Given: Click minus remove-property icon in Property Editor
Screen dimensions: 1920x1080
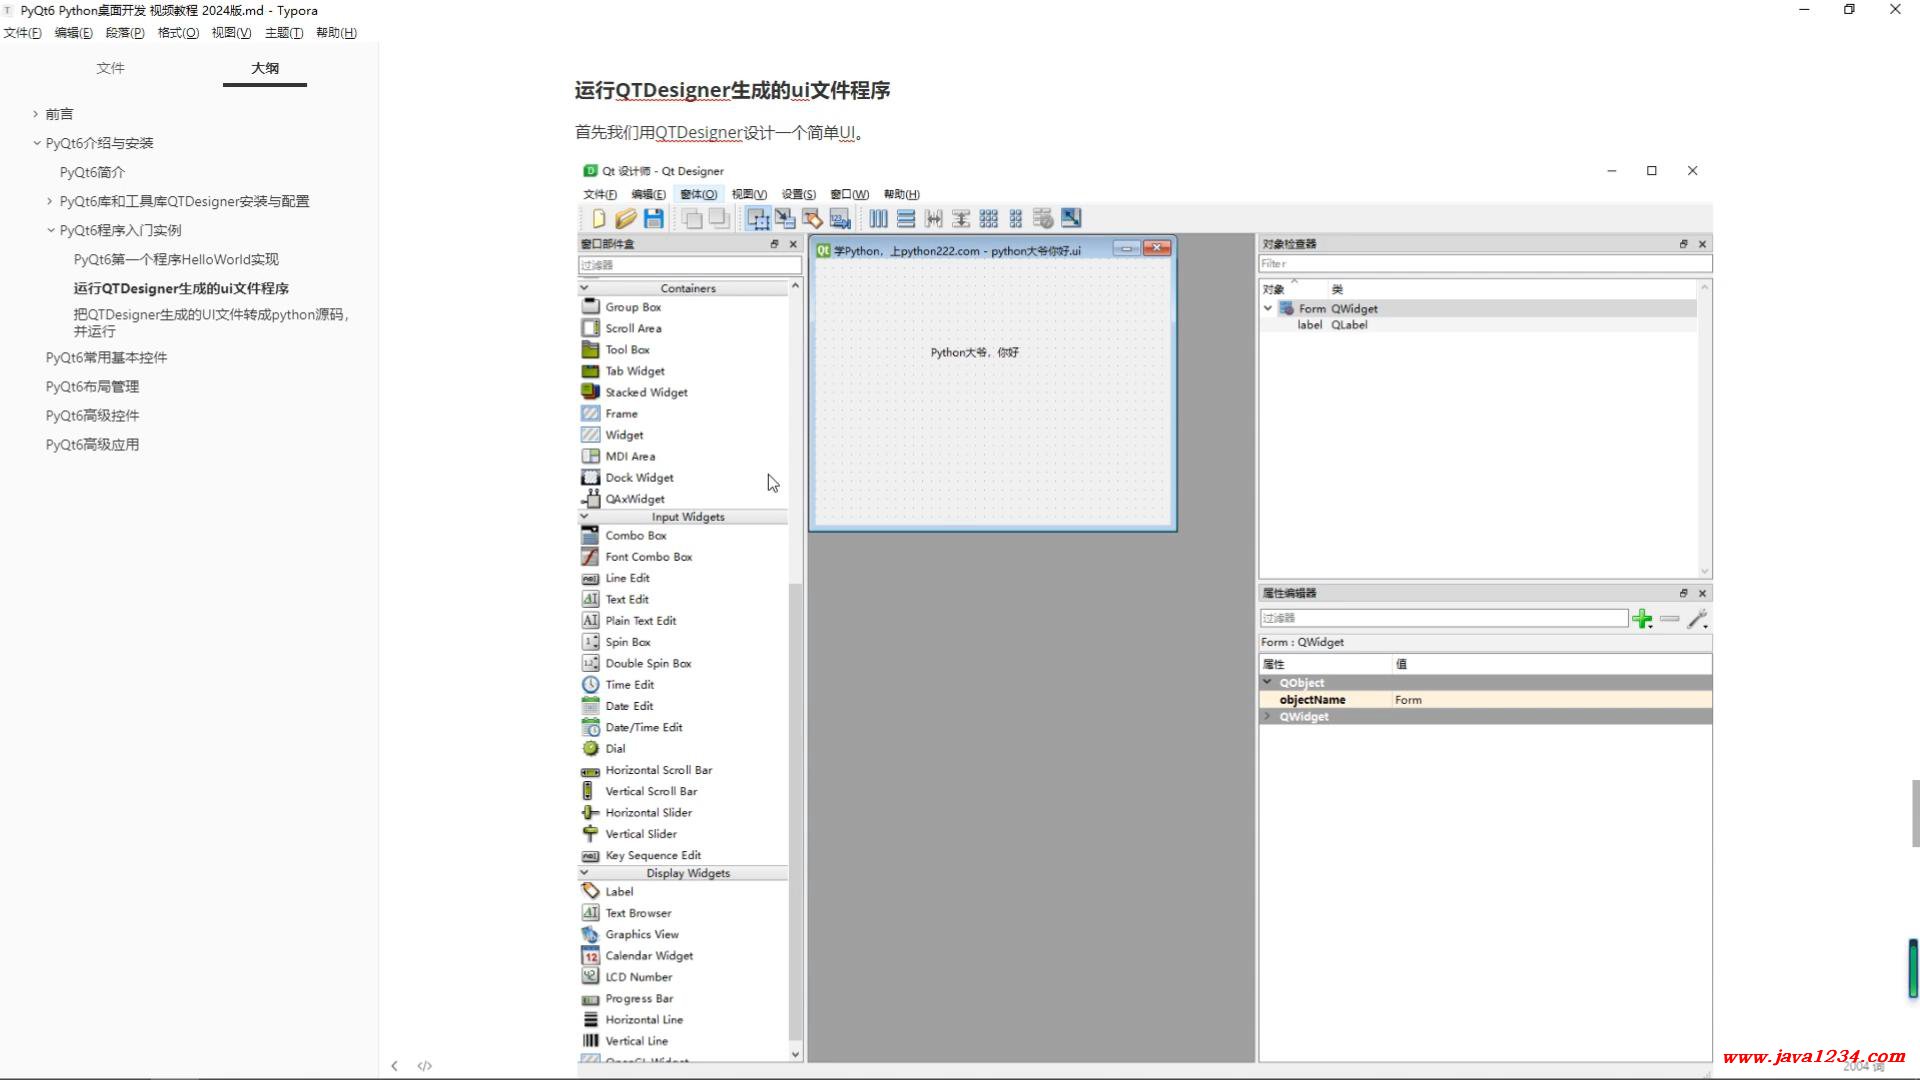Looking at the screenshot, I should point(1669,619).
